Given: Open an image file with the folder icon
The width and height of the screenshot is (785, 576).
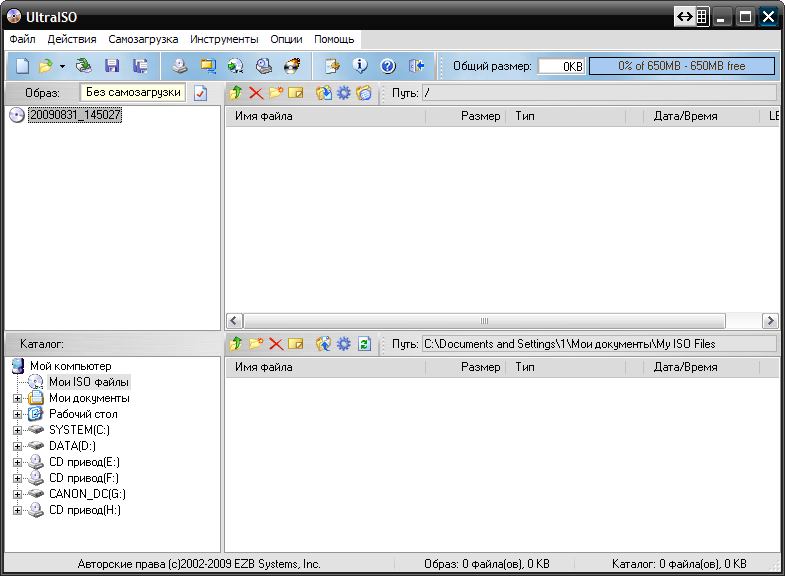Looking at the screenshot, I should (46, 66).
